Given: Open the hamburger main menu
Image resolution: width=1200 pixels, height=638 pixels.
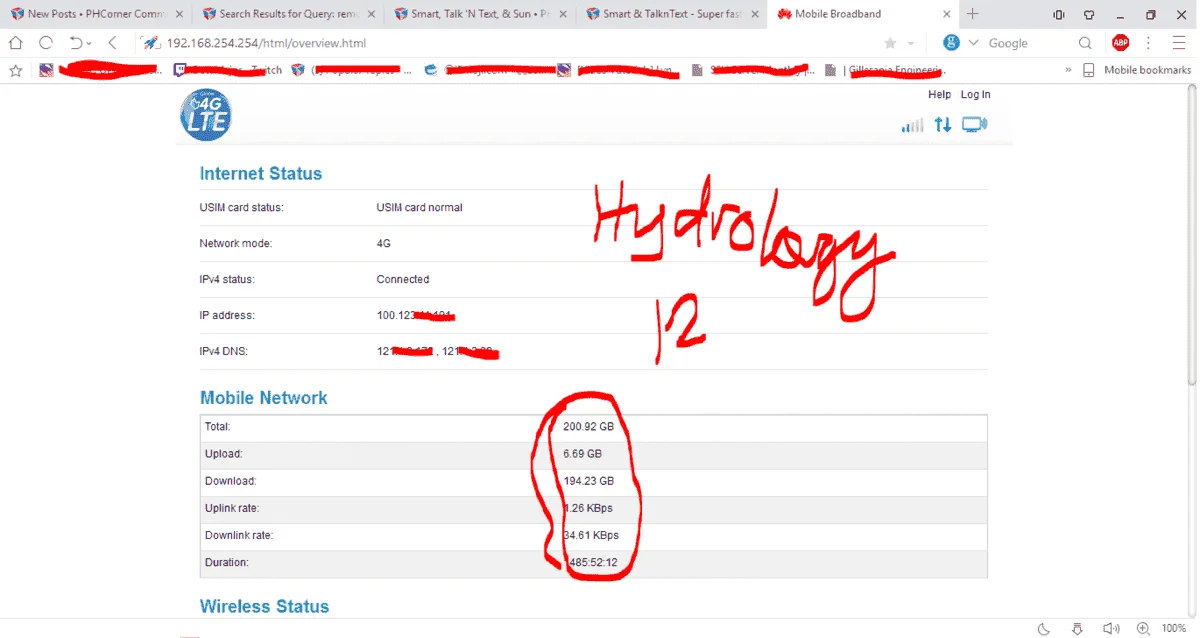Looking at the screenshot, I should coord(1178,43).
